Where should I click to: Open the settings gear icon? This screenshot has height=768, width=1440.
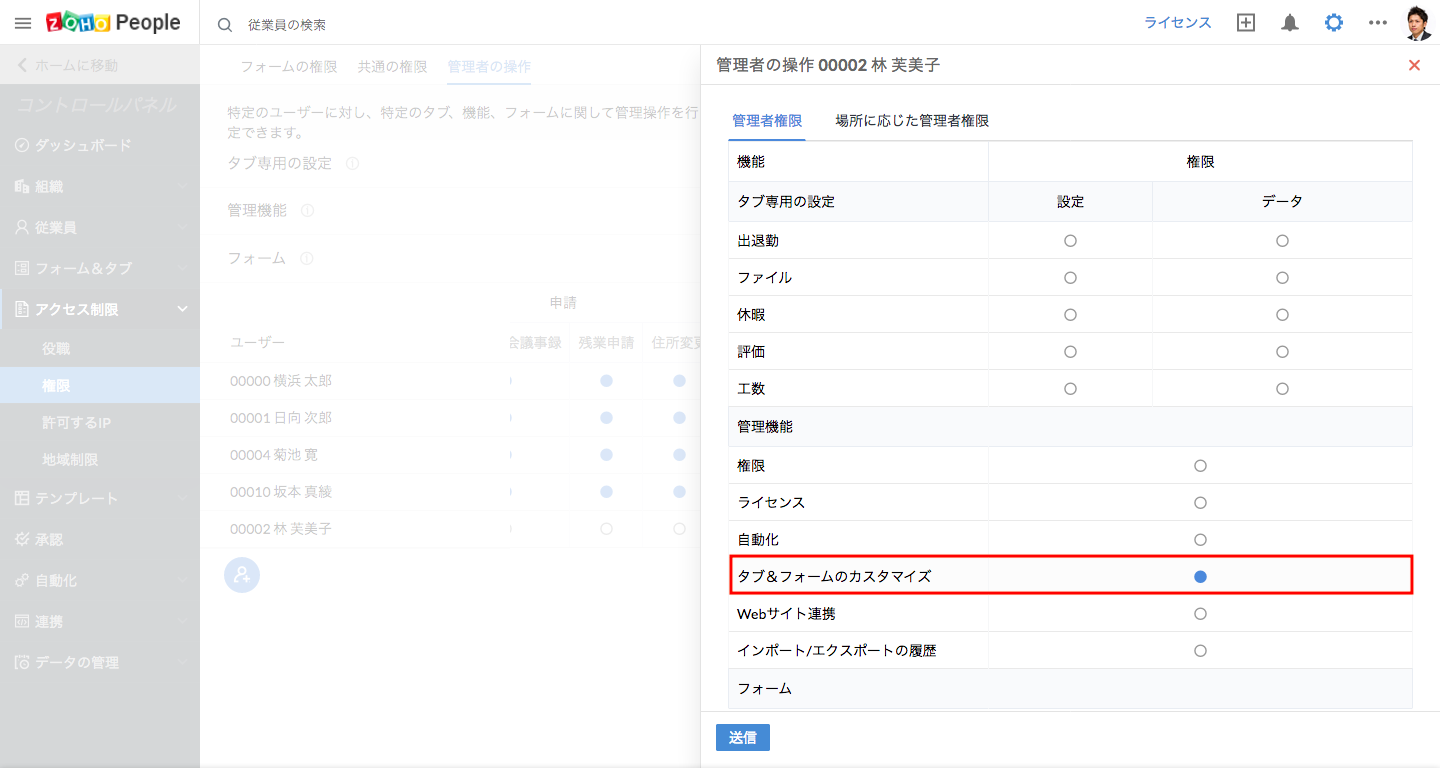(x=1334, y=23)
